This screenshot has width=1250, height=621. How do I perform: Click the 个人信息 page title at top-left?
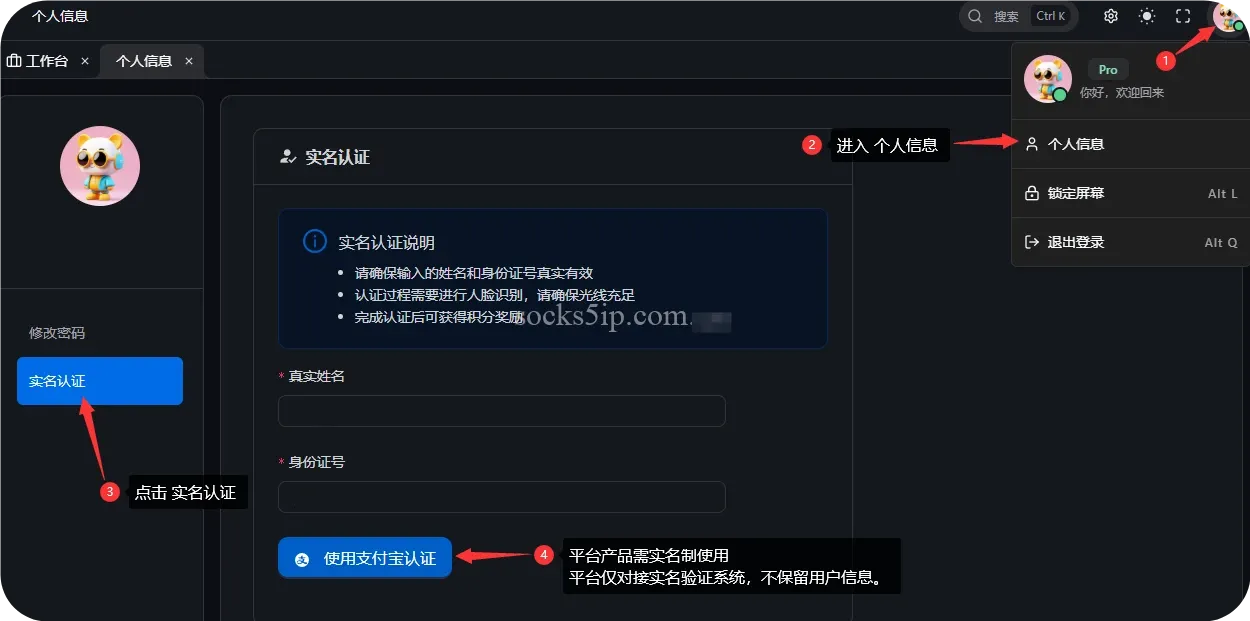tap(60, 16)
